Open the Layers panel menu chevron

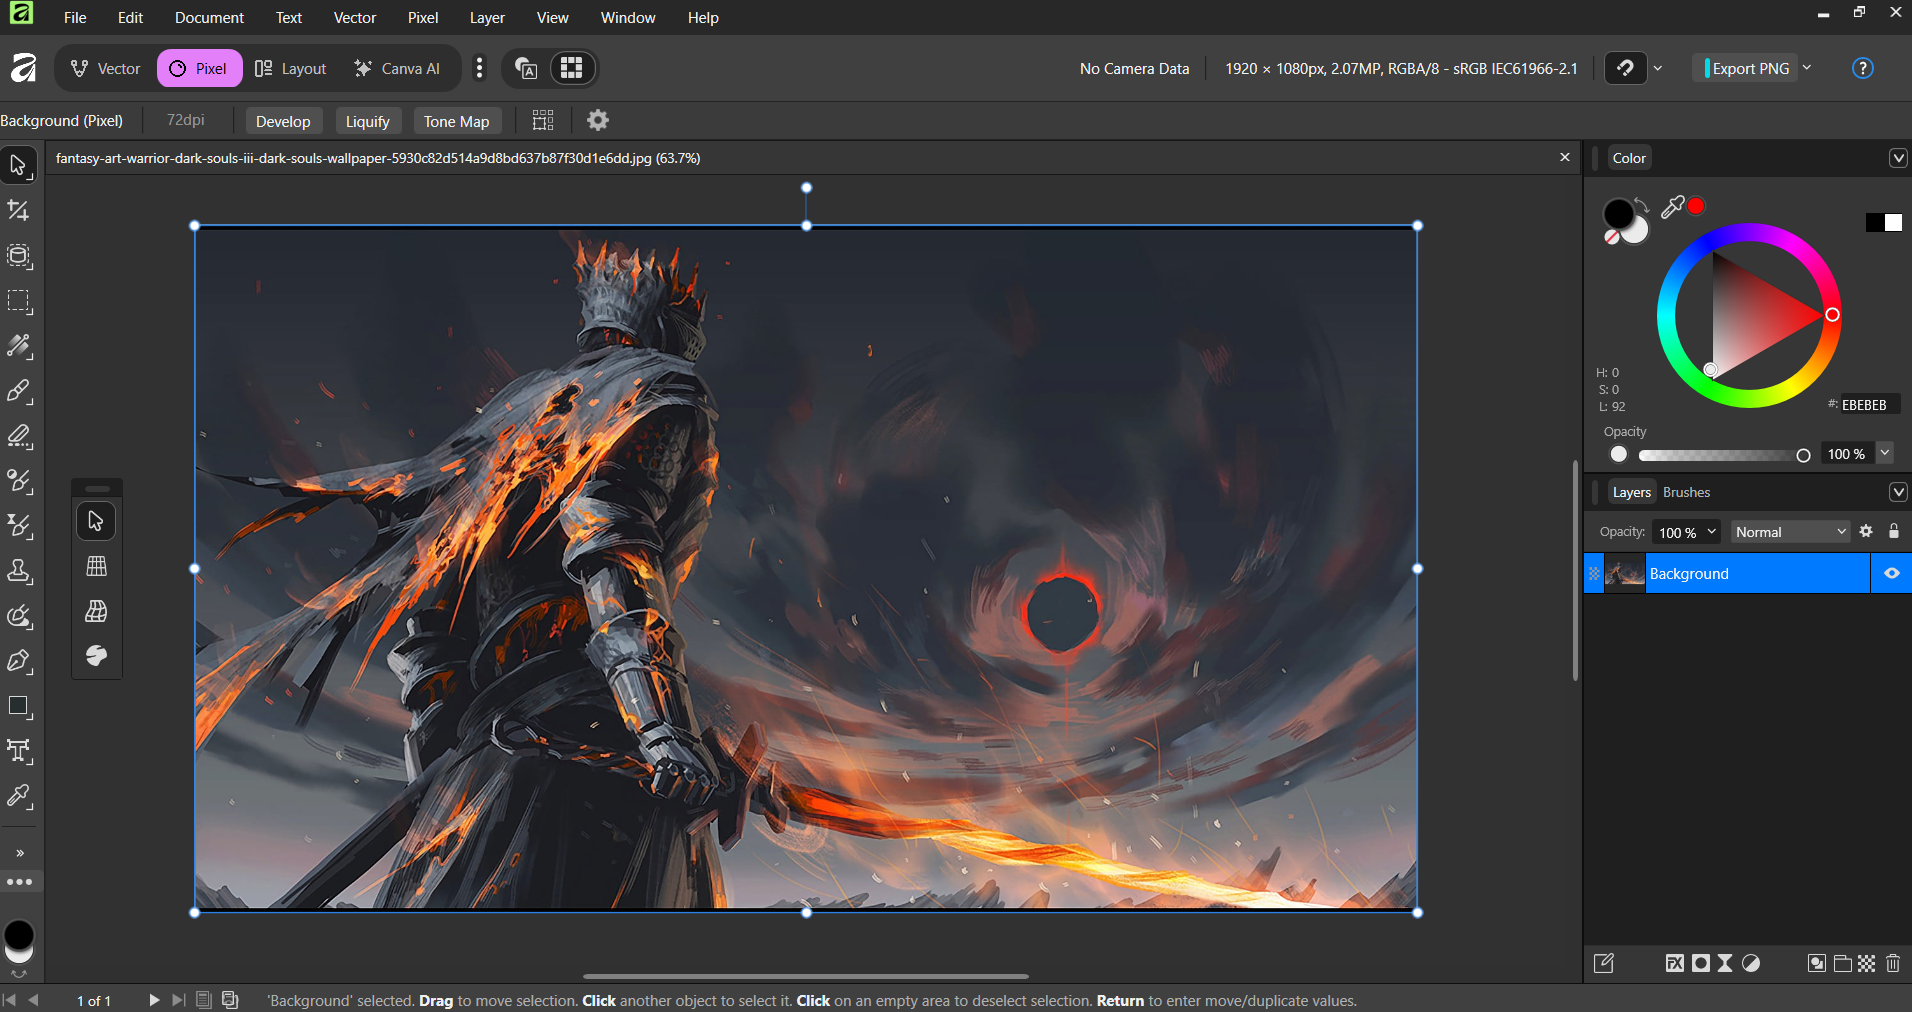pos(1898,492)
